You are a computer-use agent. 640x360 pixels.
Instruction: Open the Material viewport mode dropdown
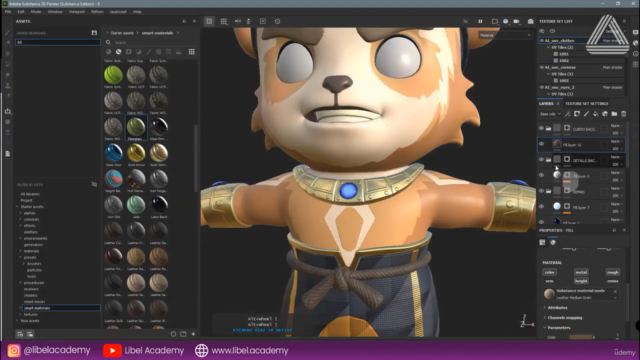point(505,35)
